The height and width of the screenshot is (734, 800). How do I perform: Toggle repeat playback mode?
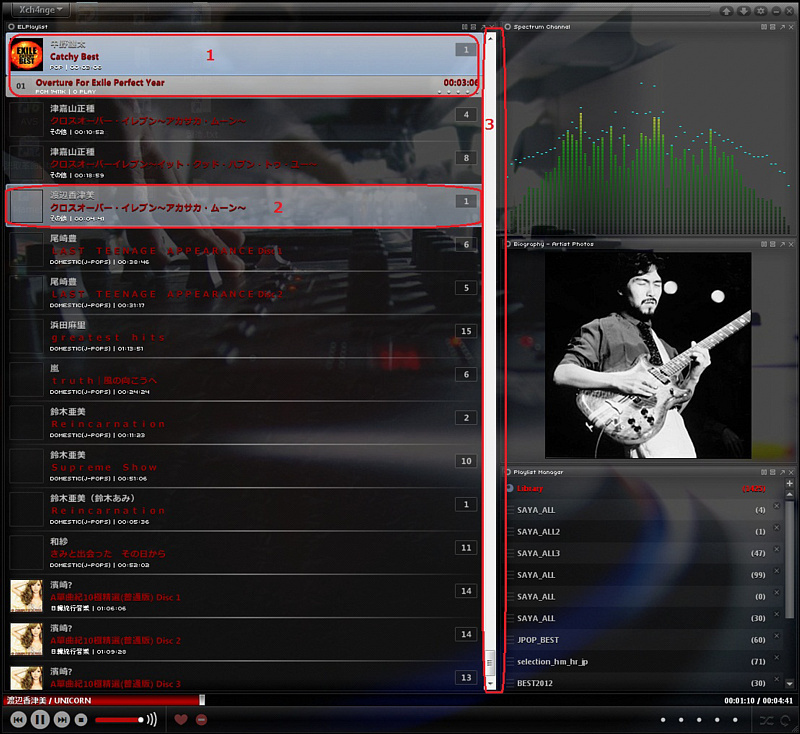click(x=786, y=720)
